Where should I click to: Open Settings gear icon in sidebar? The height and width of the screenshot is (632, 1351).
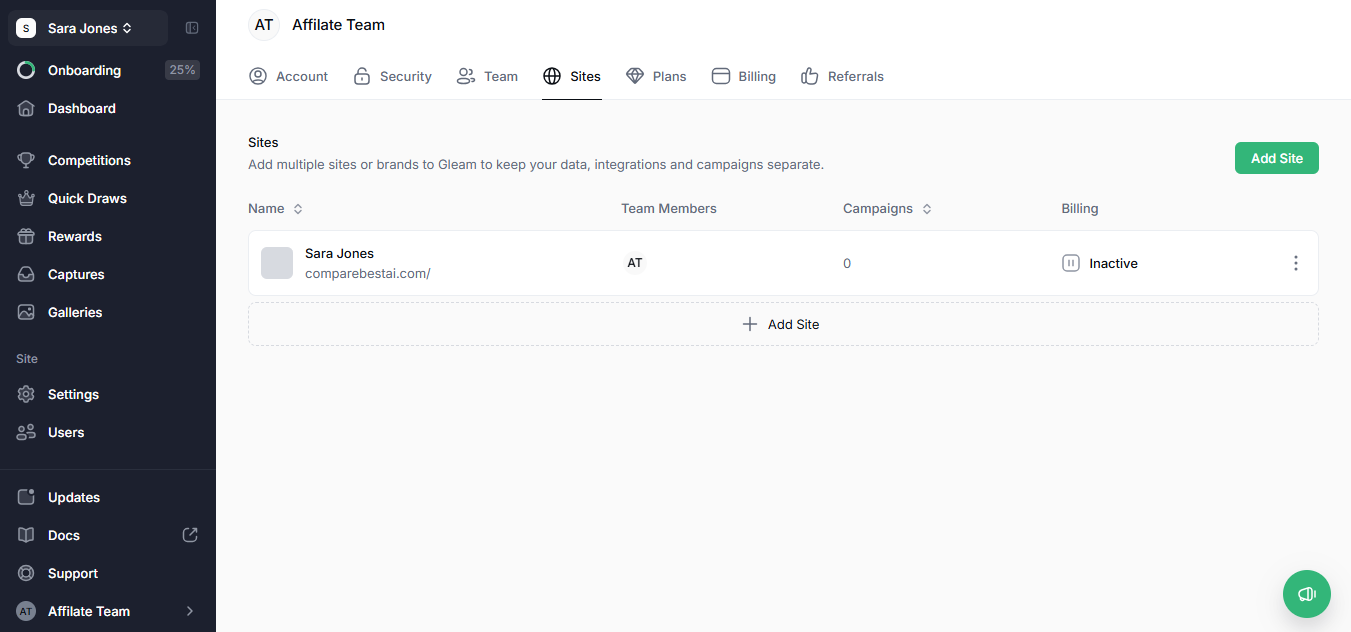pyautogui.click(x=26, y=394)
